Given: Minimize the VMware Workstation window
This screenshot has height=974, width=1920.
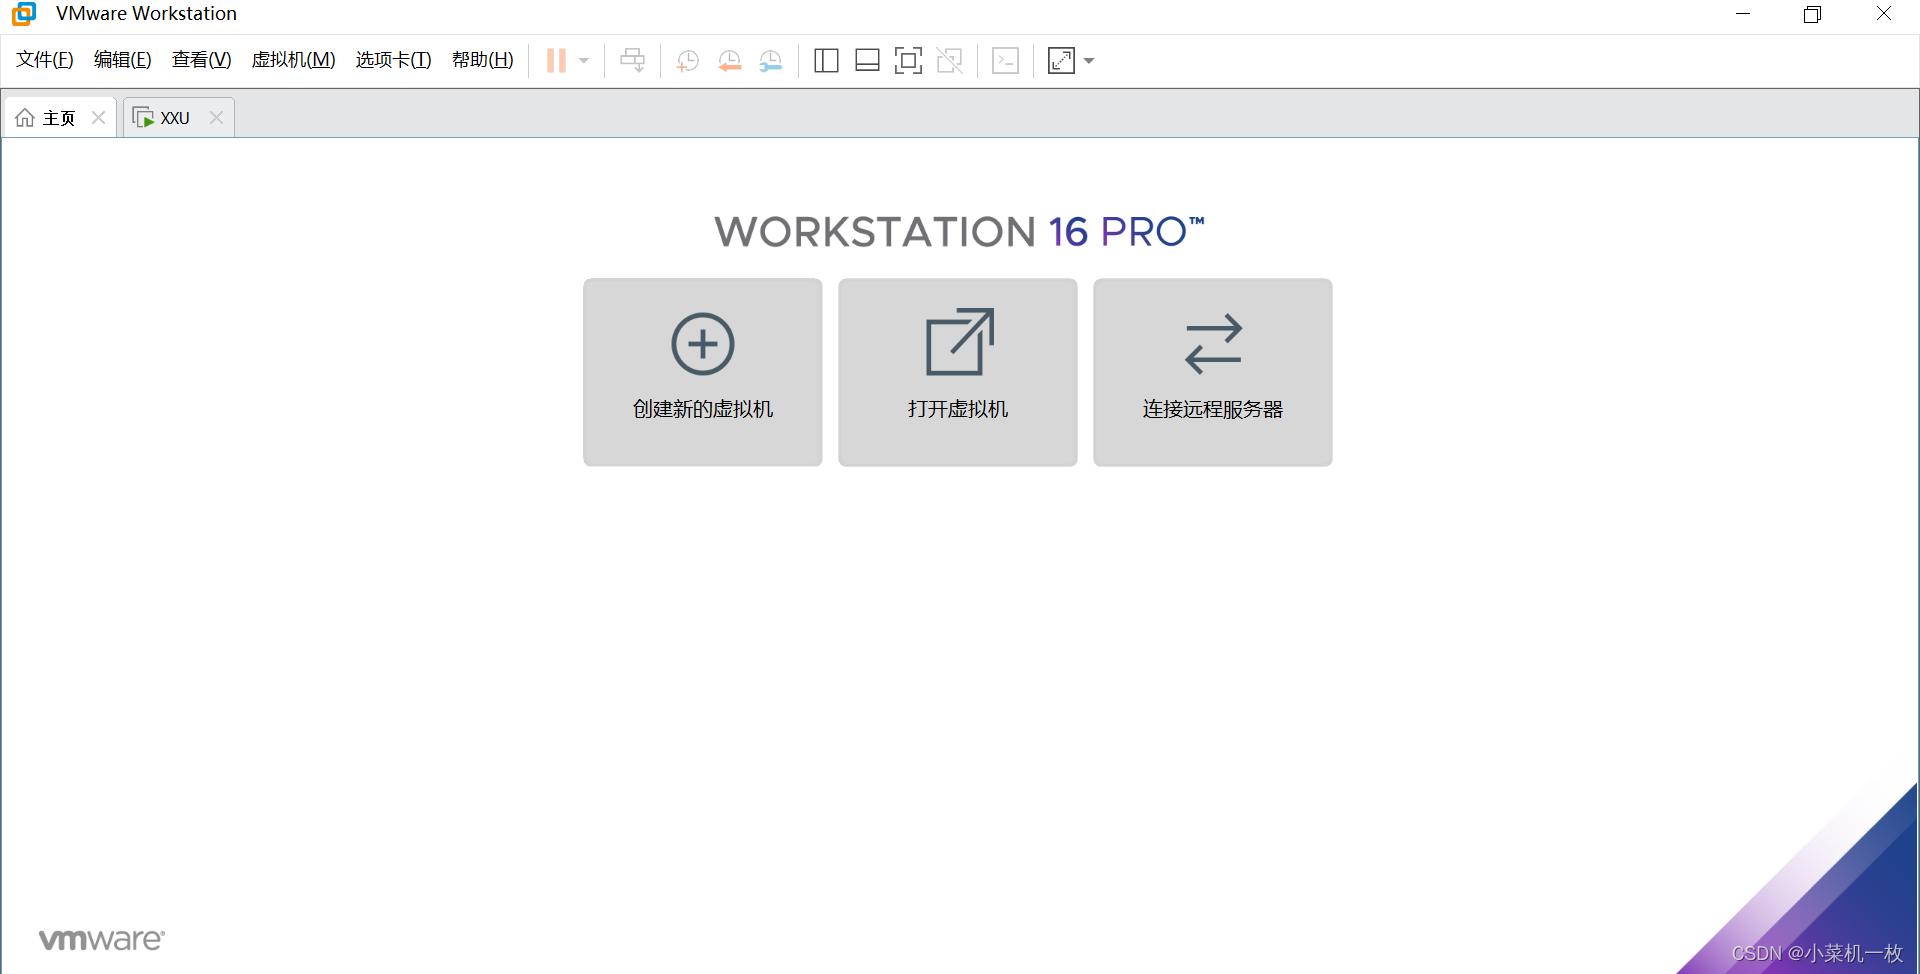Looking at the screenshot, I should click(1743, 14).
